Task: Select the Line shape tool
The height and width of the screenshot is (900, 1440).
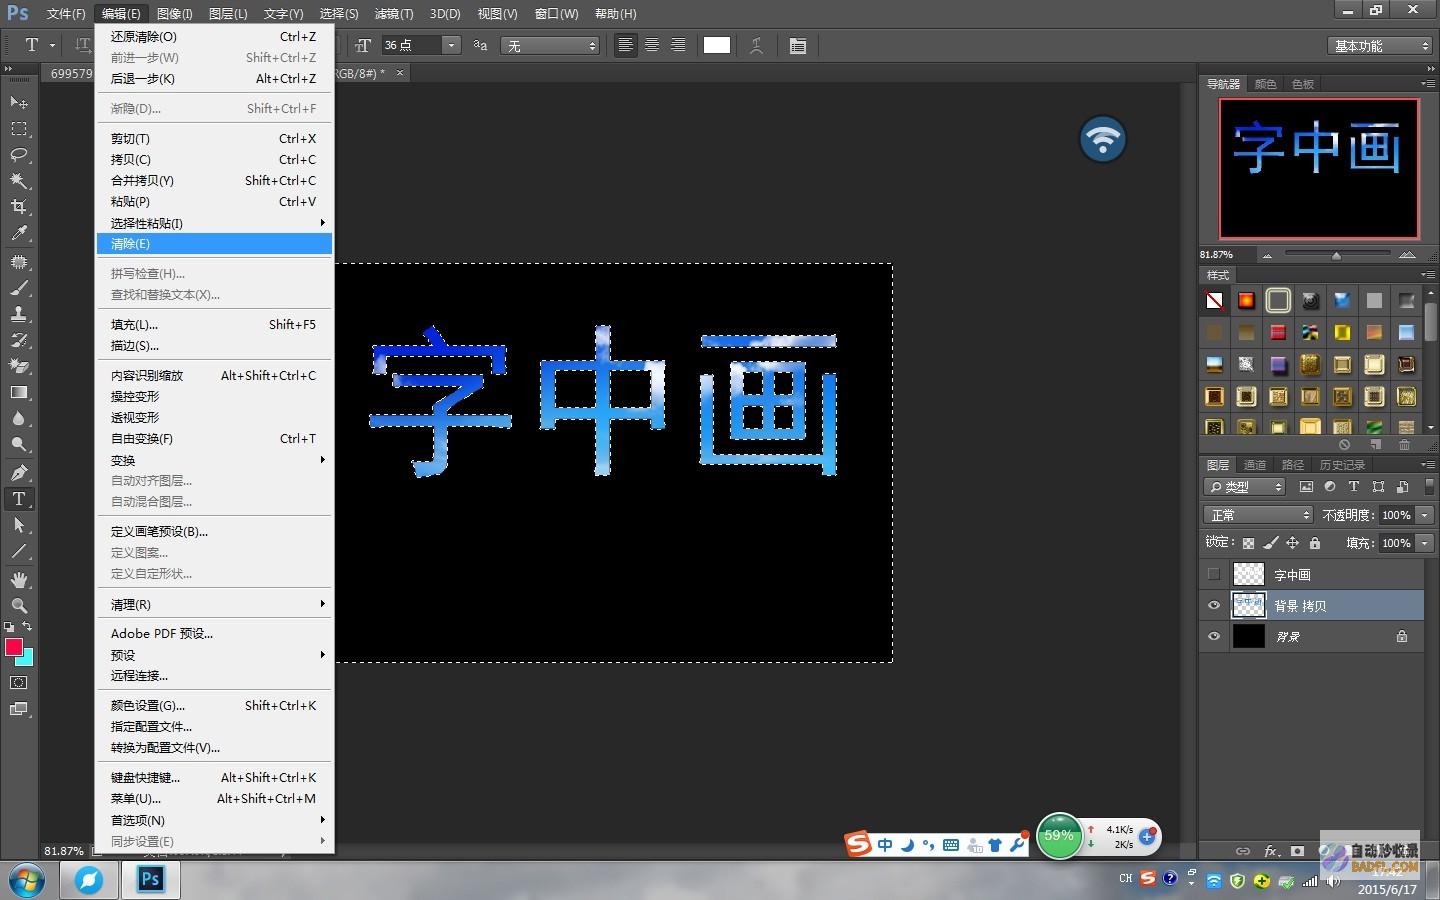Action: click(x=19, y=551)
